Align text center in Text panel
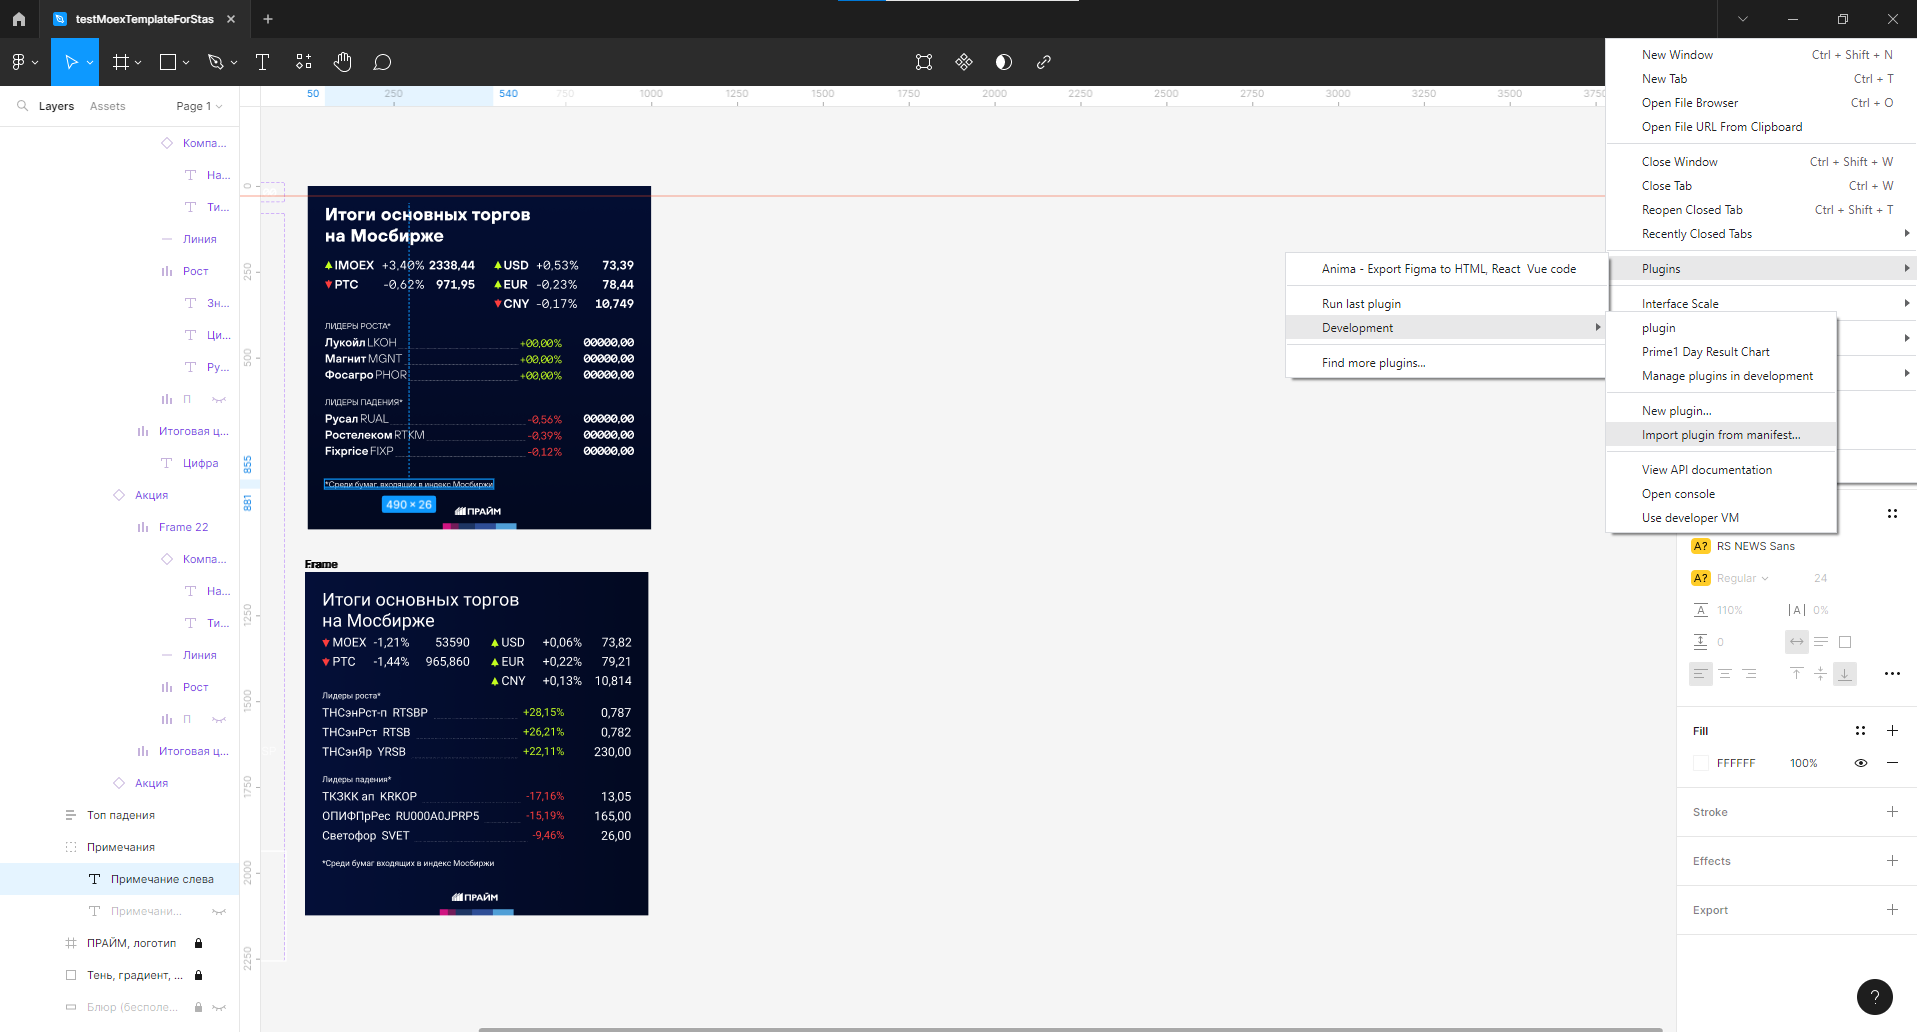Screen dimensions: 1917x1032 (x=1725, y=674)
